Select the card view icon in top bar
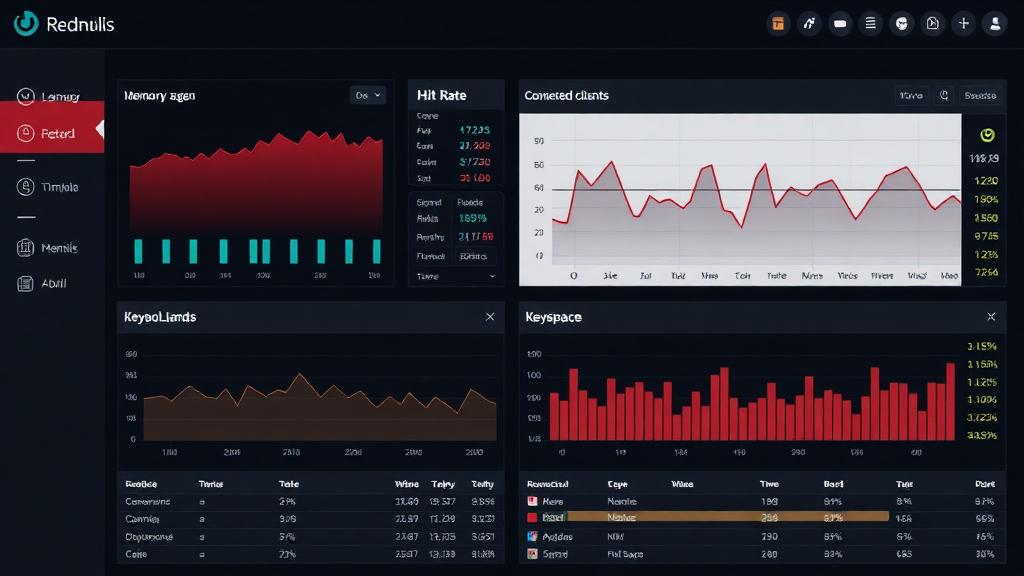1024x576 pixels. [x=841, y=23]
